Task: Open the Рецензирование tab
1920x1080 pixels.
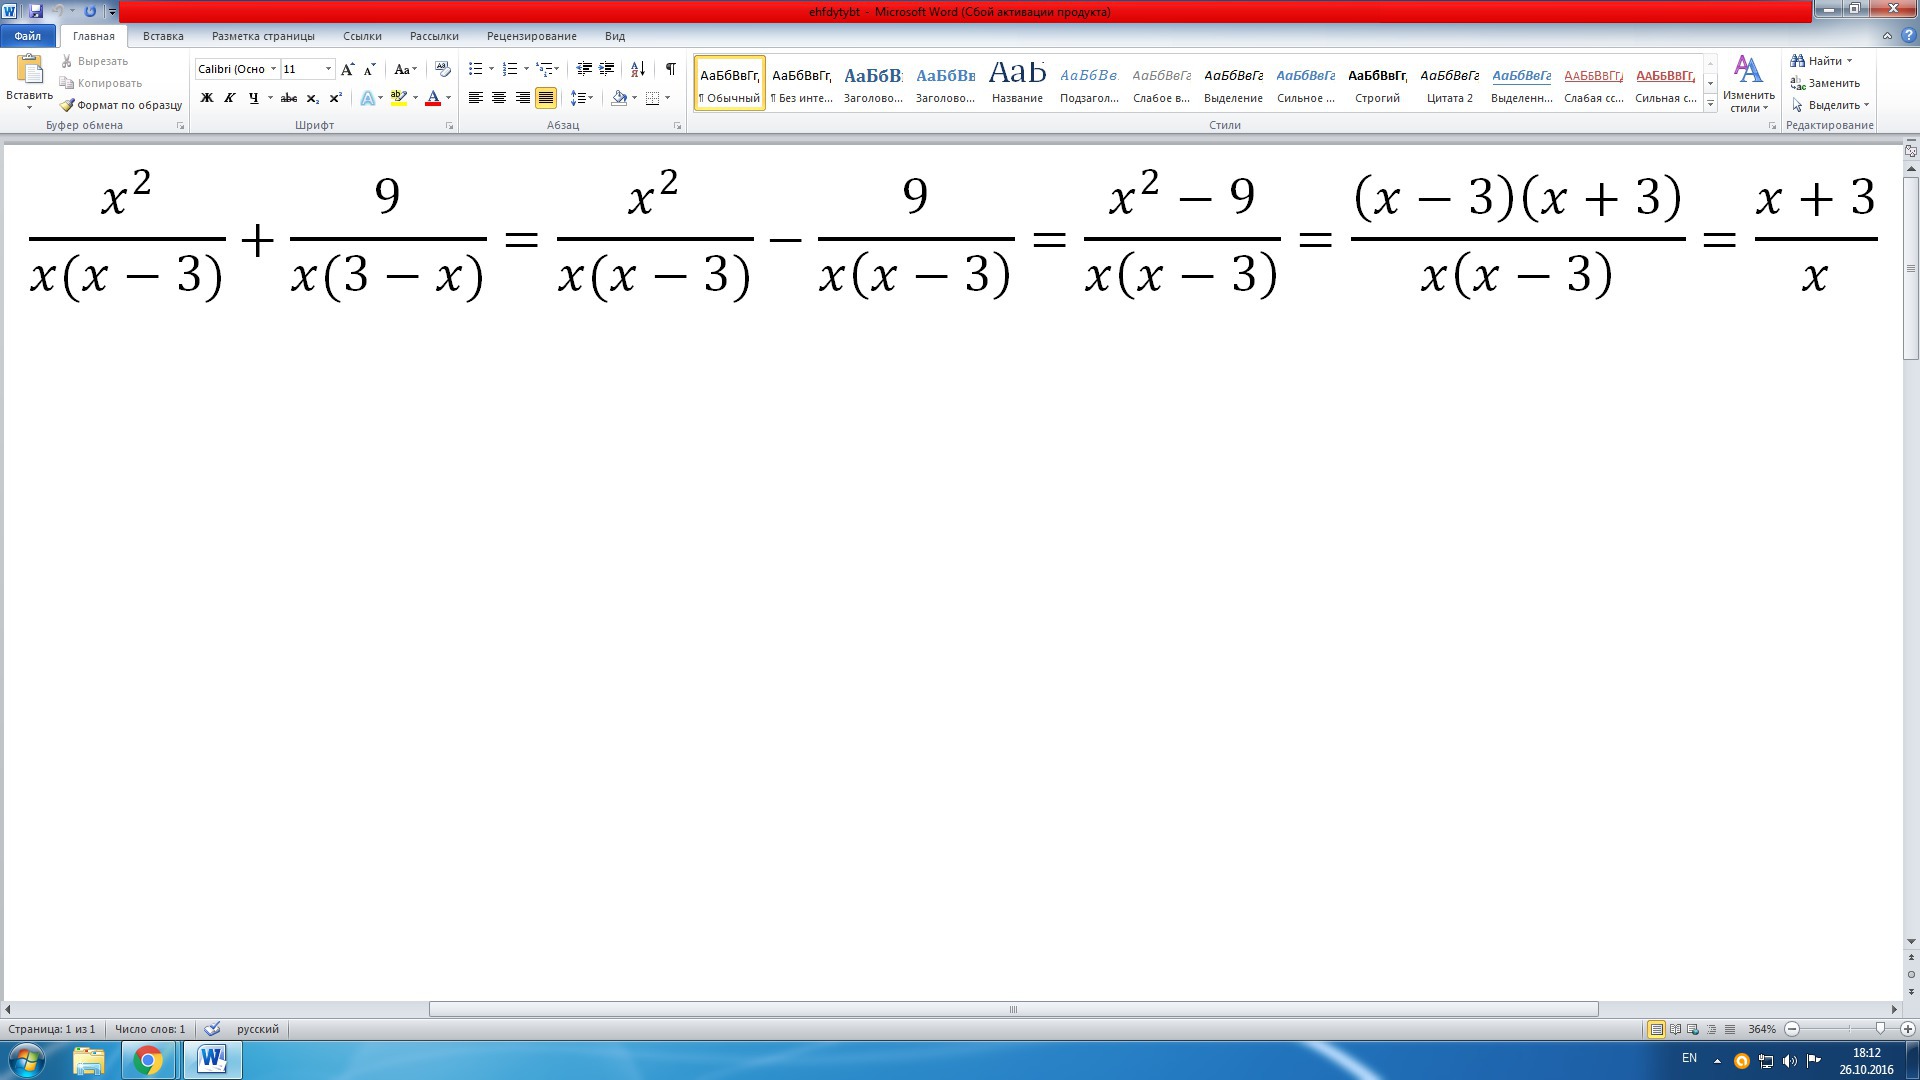Action: (531, 36)
